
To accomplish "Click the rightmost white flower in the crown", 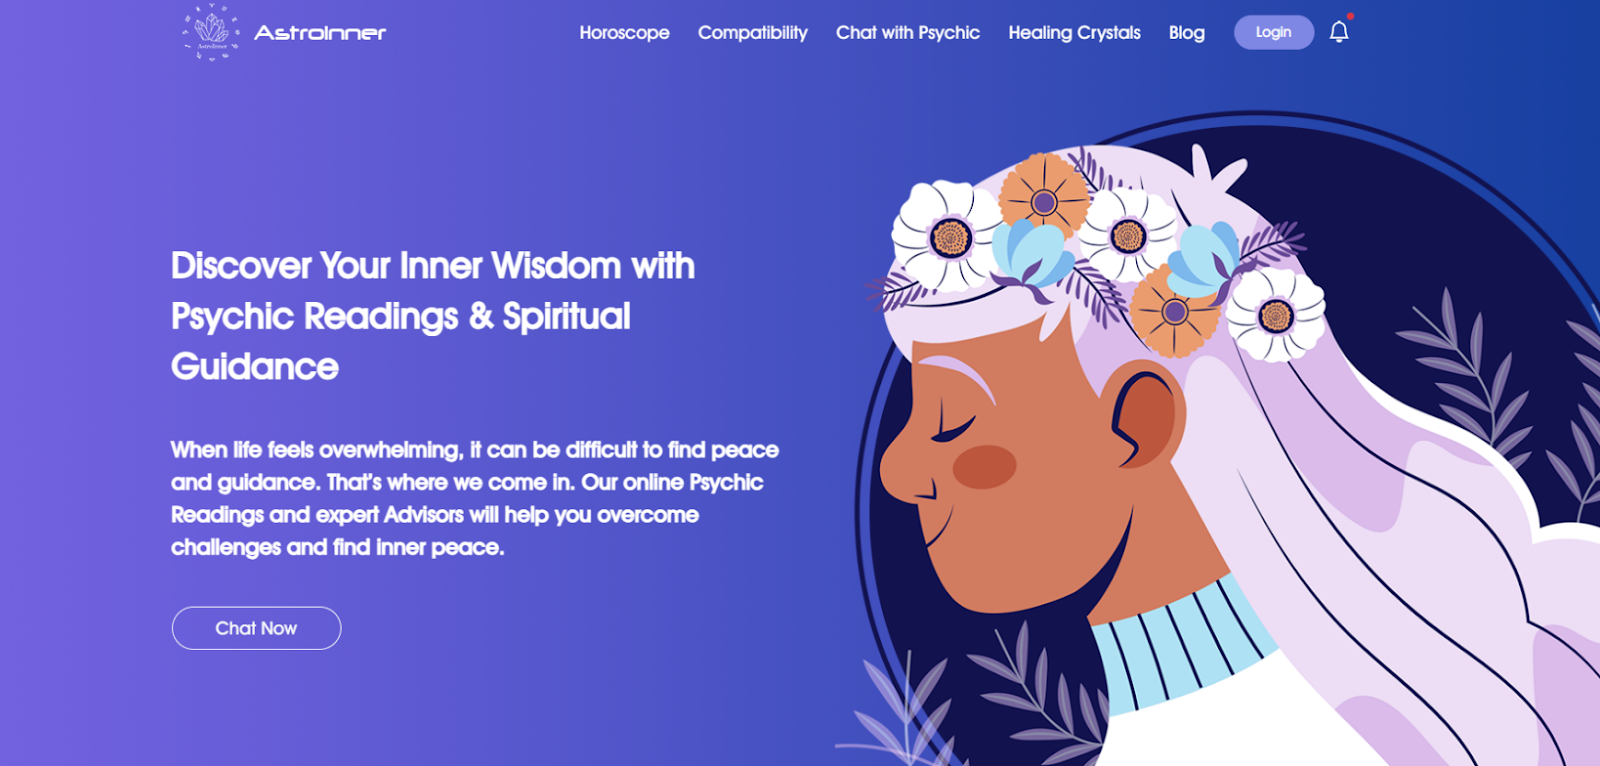I will click(1275, 315).
